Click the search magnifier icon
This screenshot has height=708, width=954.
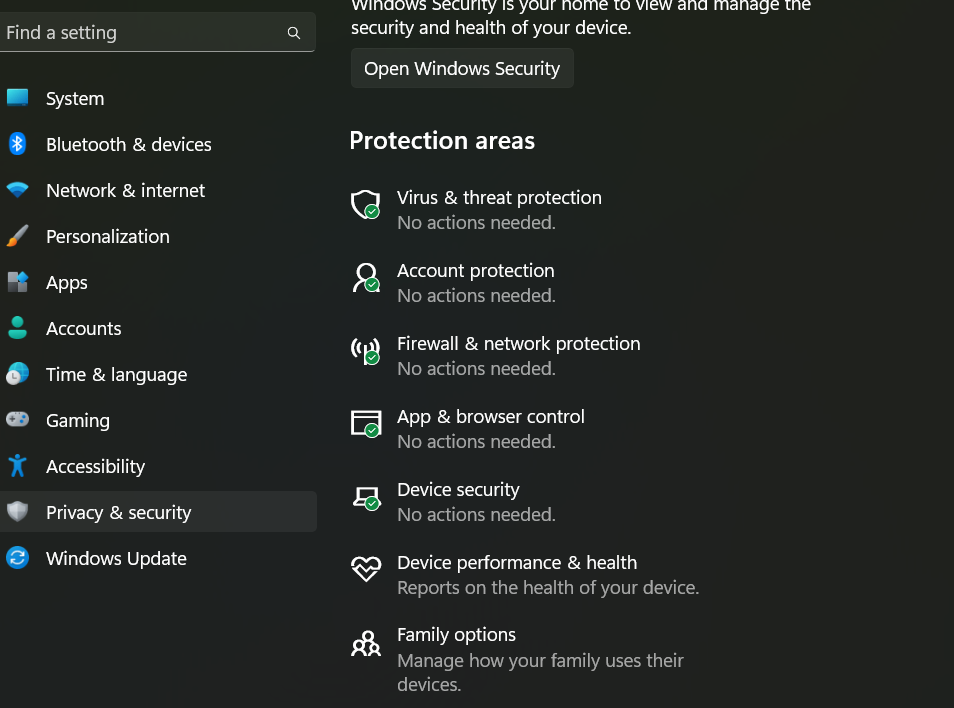tap(294, 33)
